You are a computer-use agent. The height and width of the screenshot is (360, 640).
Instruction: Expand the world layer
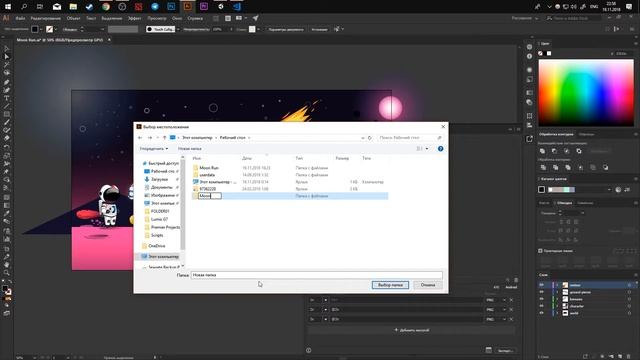pyautogui.click(x=557, y=313)
